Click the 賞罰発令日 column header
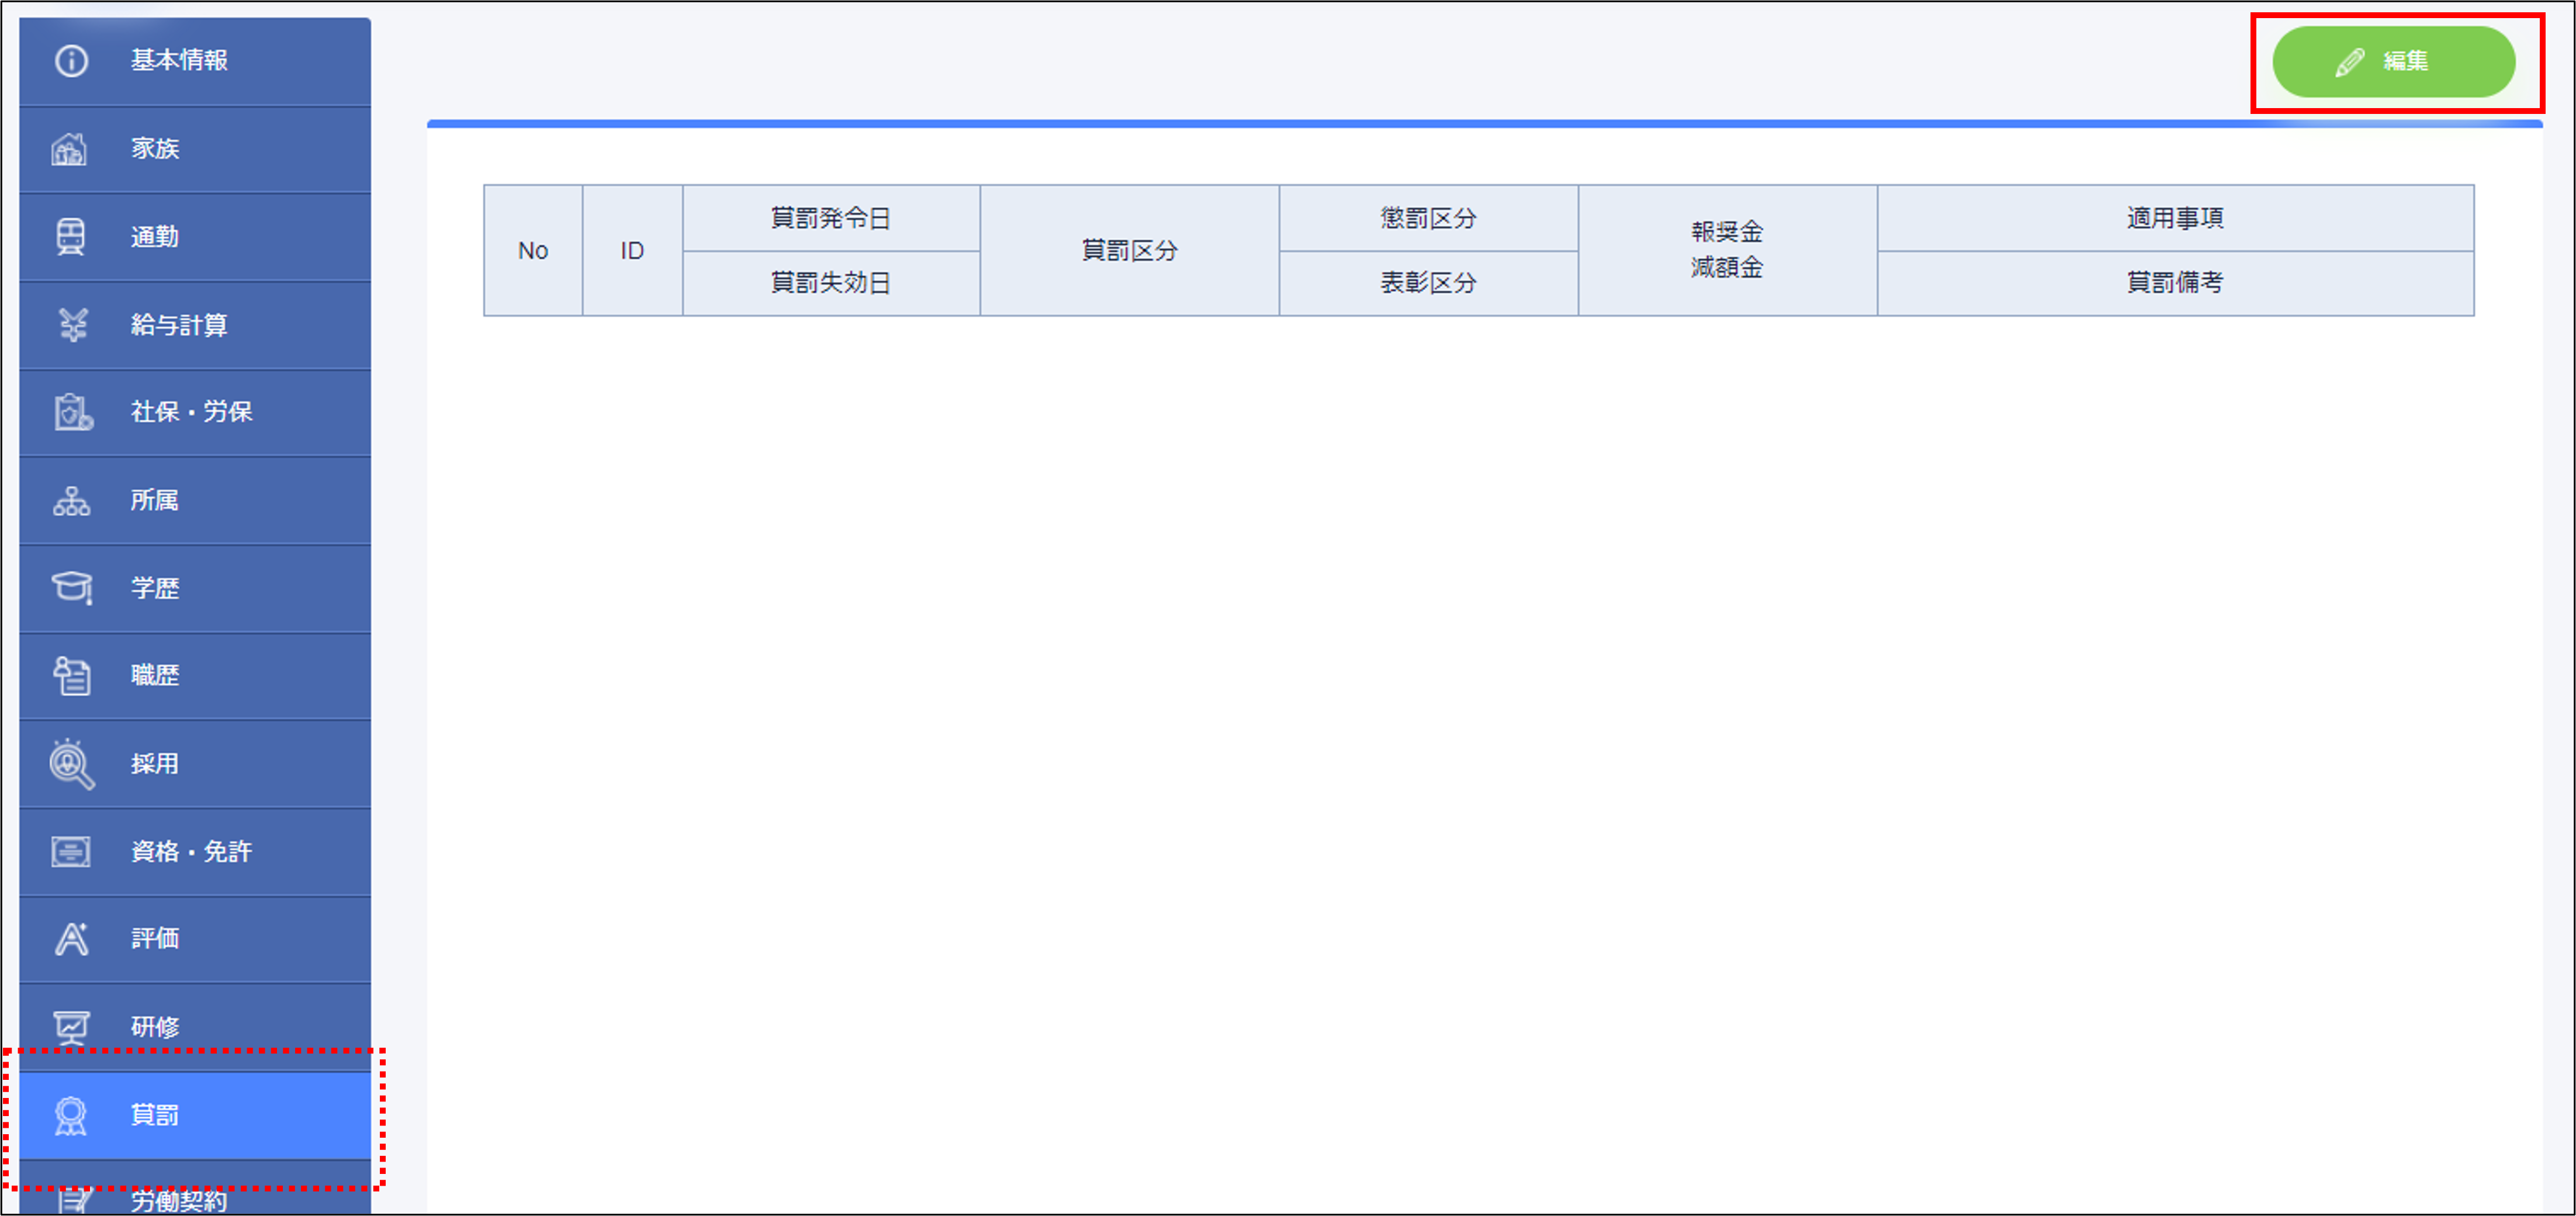The height and width of the screenshot is (1216, 2576). (830, 218)
